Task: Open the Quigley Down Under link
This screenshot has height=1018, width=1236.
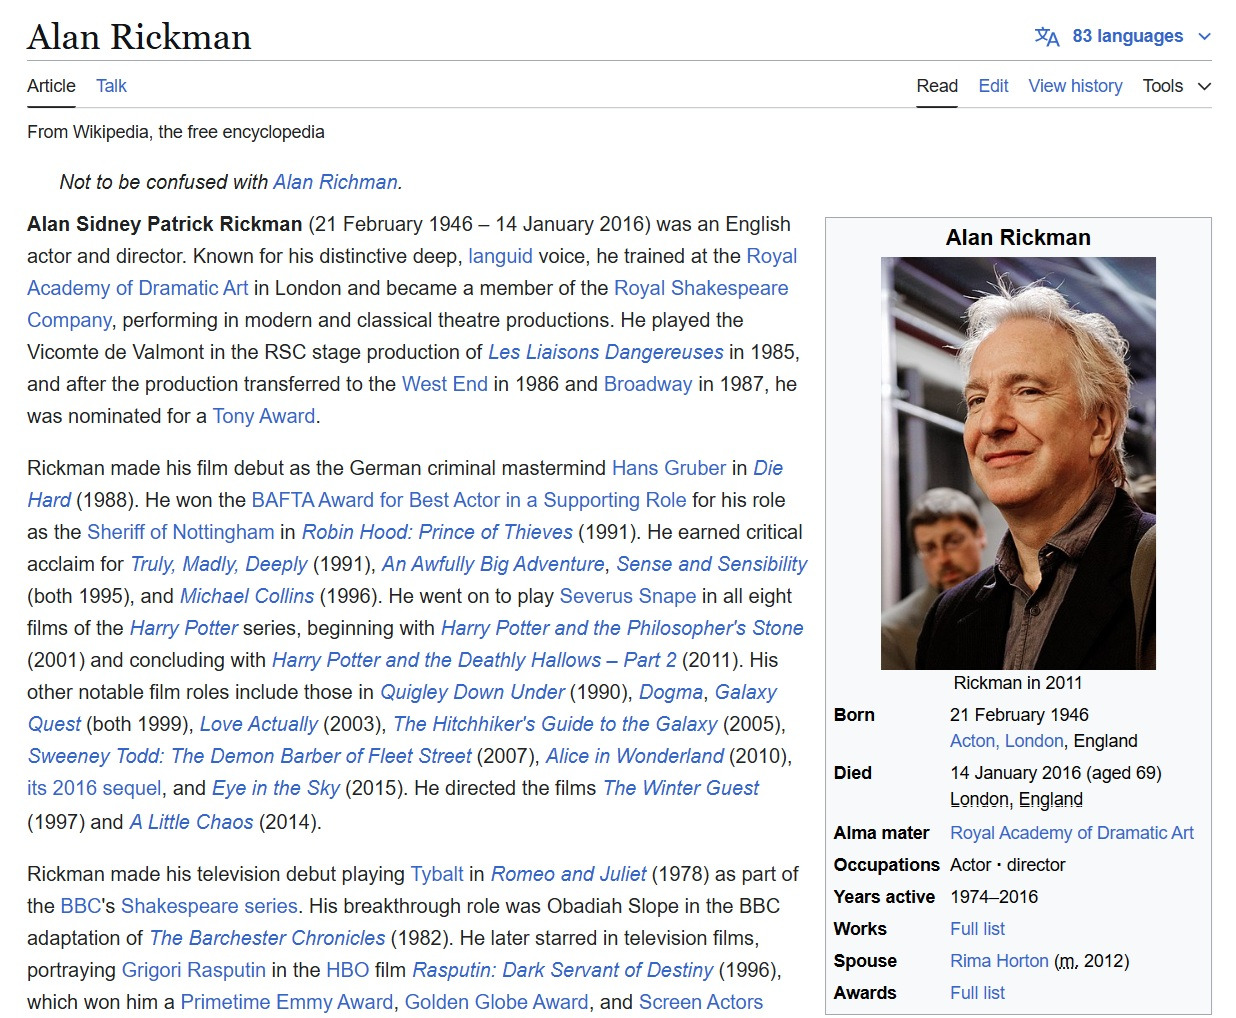Action: coord(472,692)
